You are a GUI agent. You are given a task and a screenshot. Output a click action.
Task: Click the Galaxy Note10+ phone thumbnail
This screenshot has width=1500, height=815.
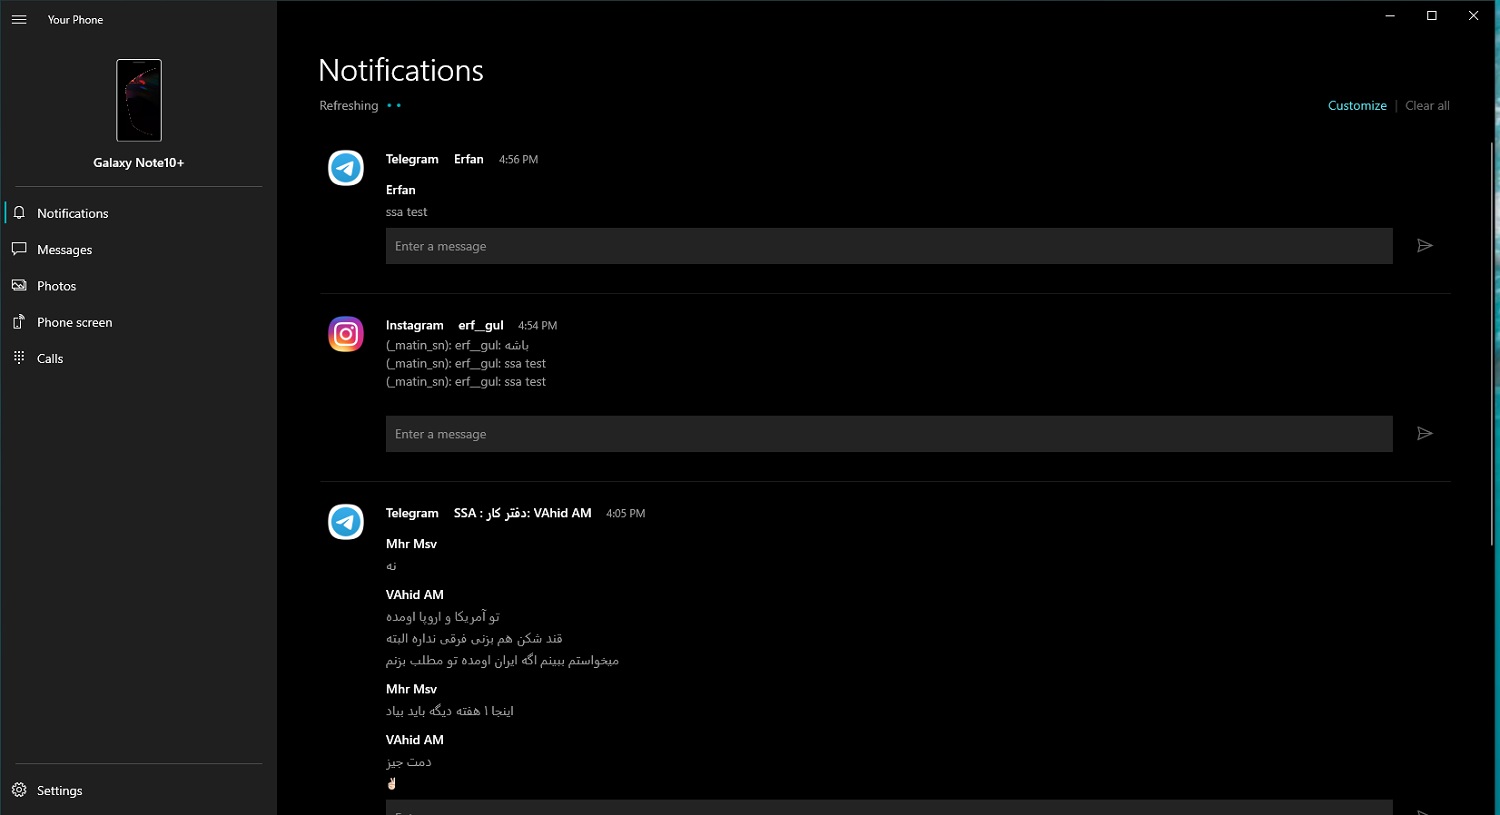coord(139,100)
